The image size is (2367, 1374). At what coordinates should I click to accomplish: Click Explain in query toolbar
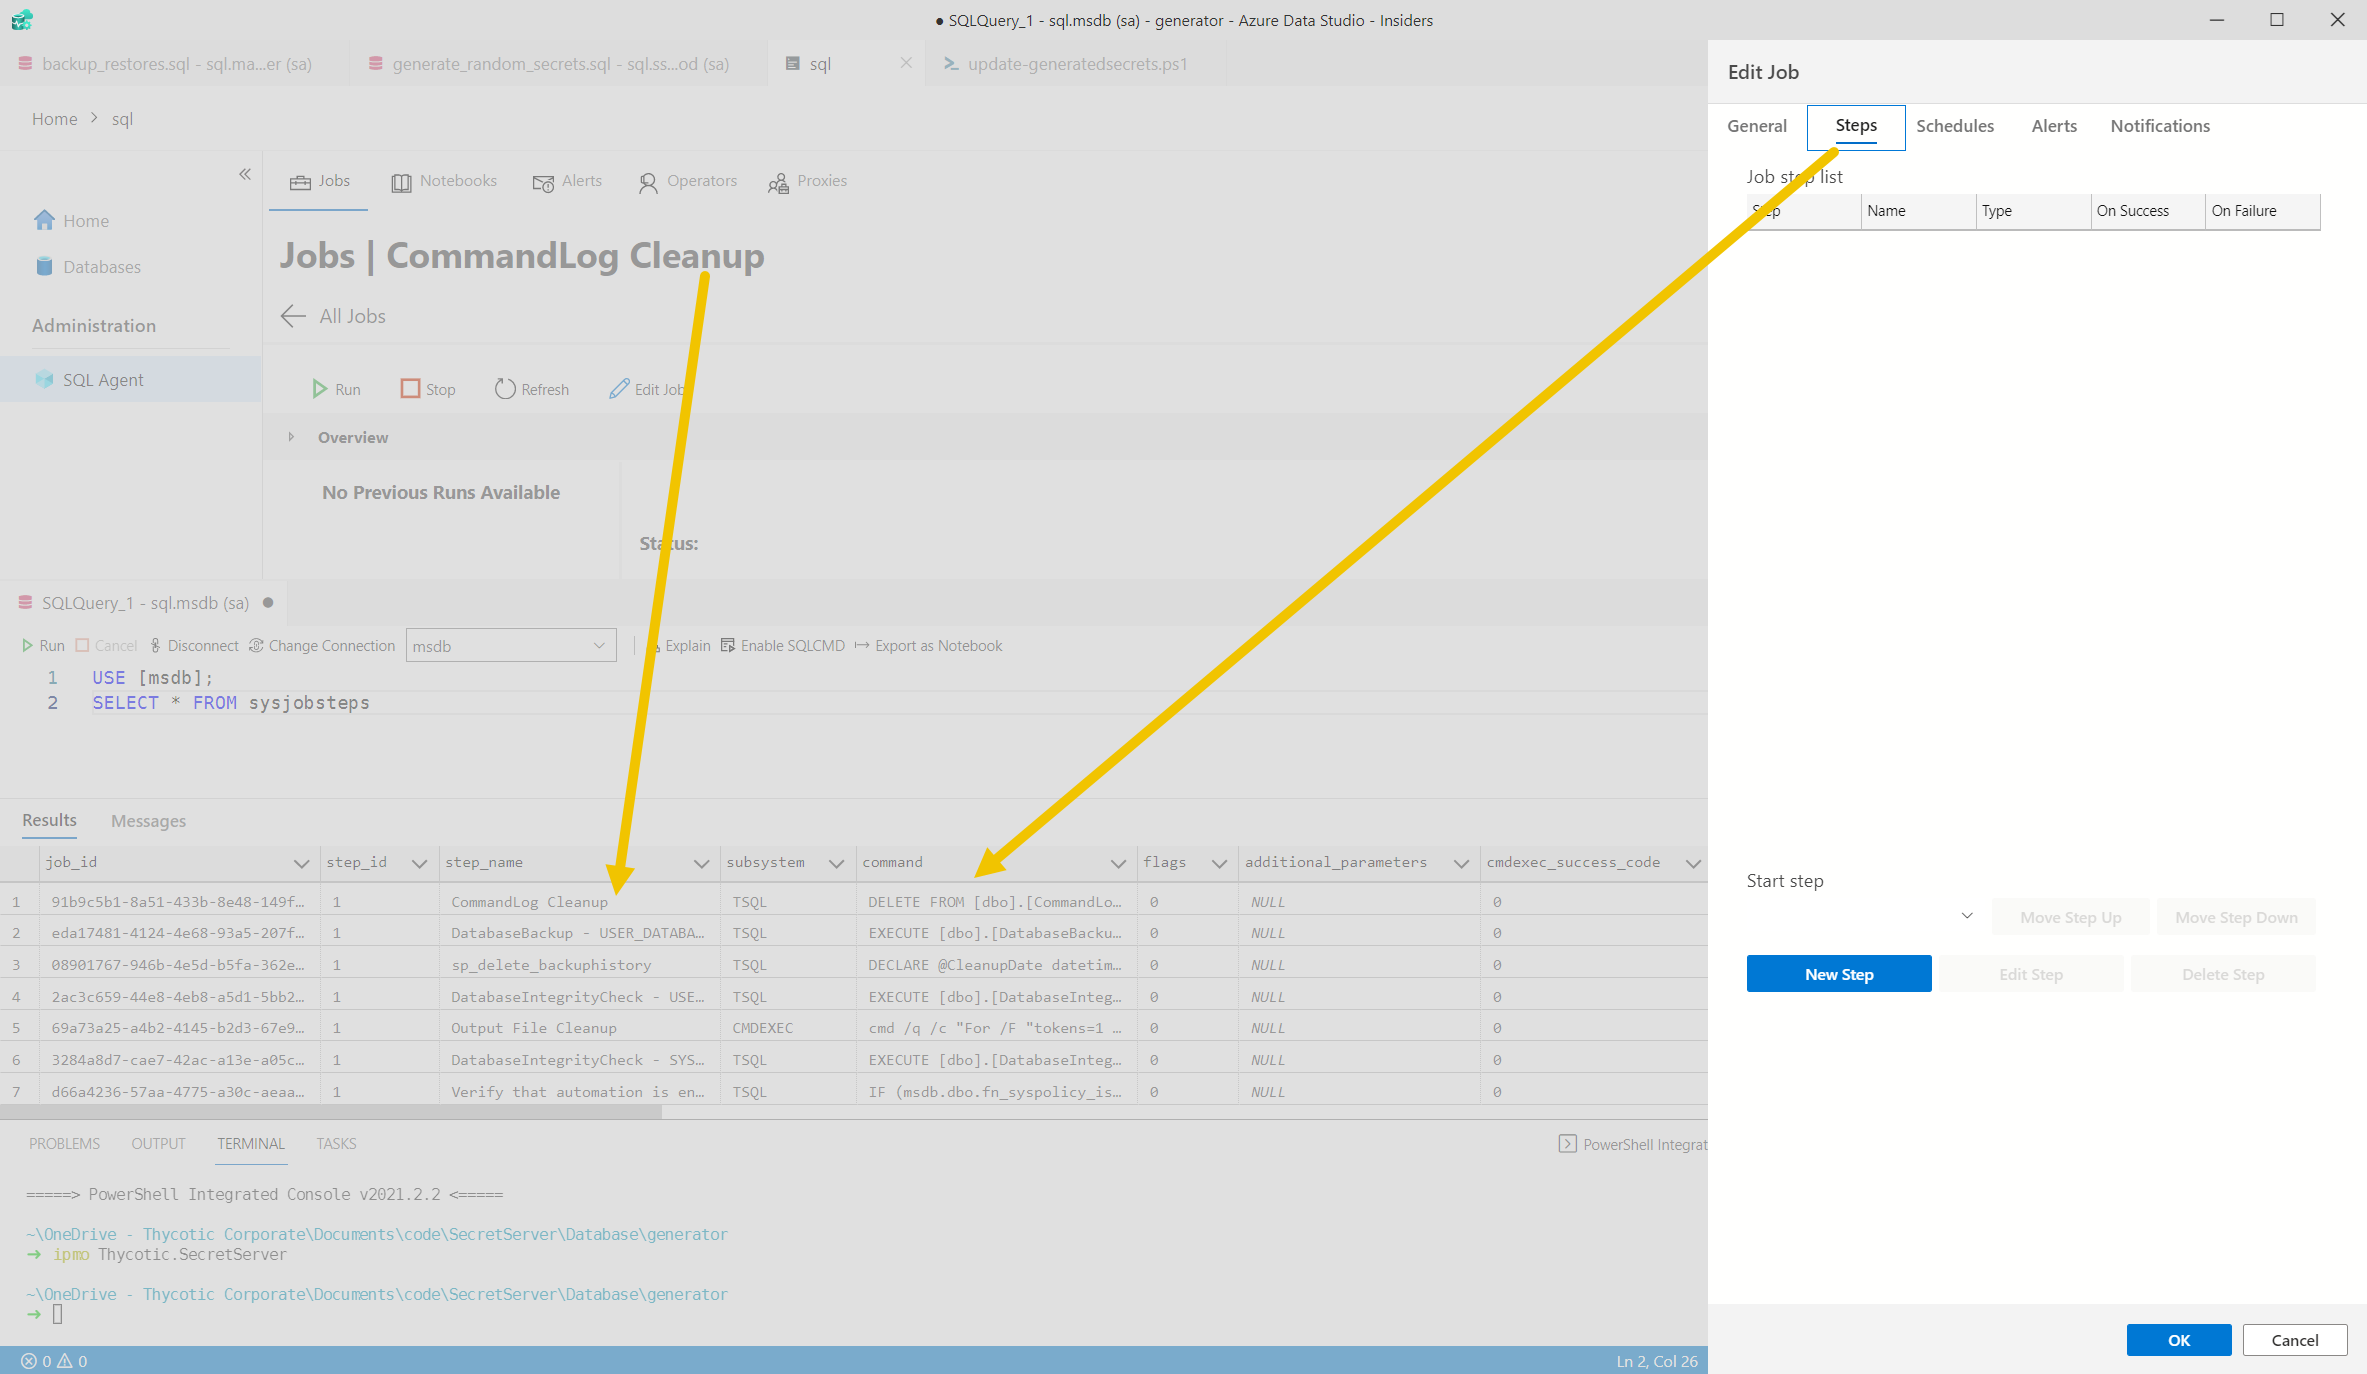click(x=681, y=646)
